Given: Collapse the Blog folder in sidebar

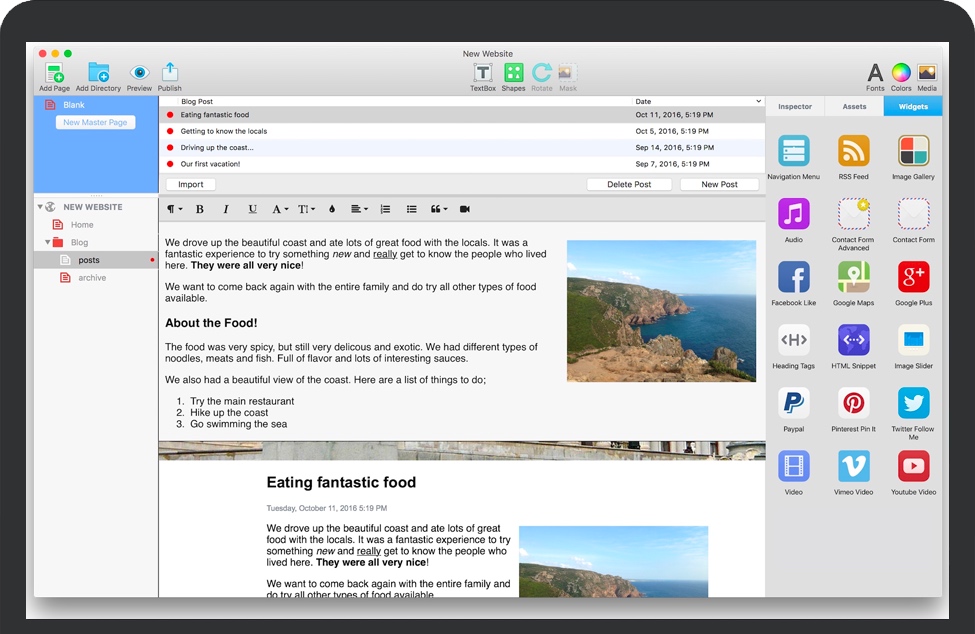Looking at the screenshot, I should pyautogui.click(x=47, y=242).
